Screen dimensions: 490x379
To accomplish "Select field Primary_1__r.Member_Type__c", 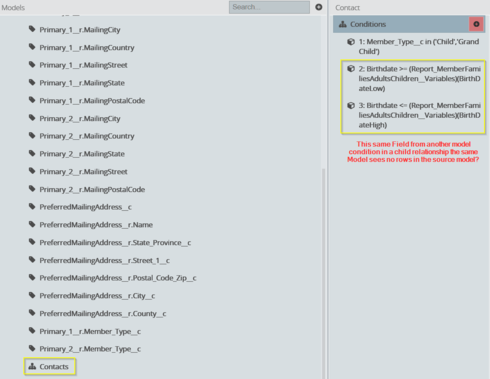I will click(x=90, y=331).
